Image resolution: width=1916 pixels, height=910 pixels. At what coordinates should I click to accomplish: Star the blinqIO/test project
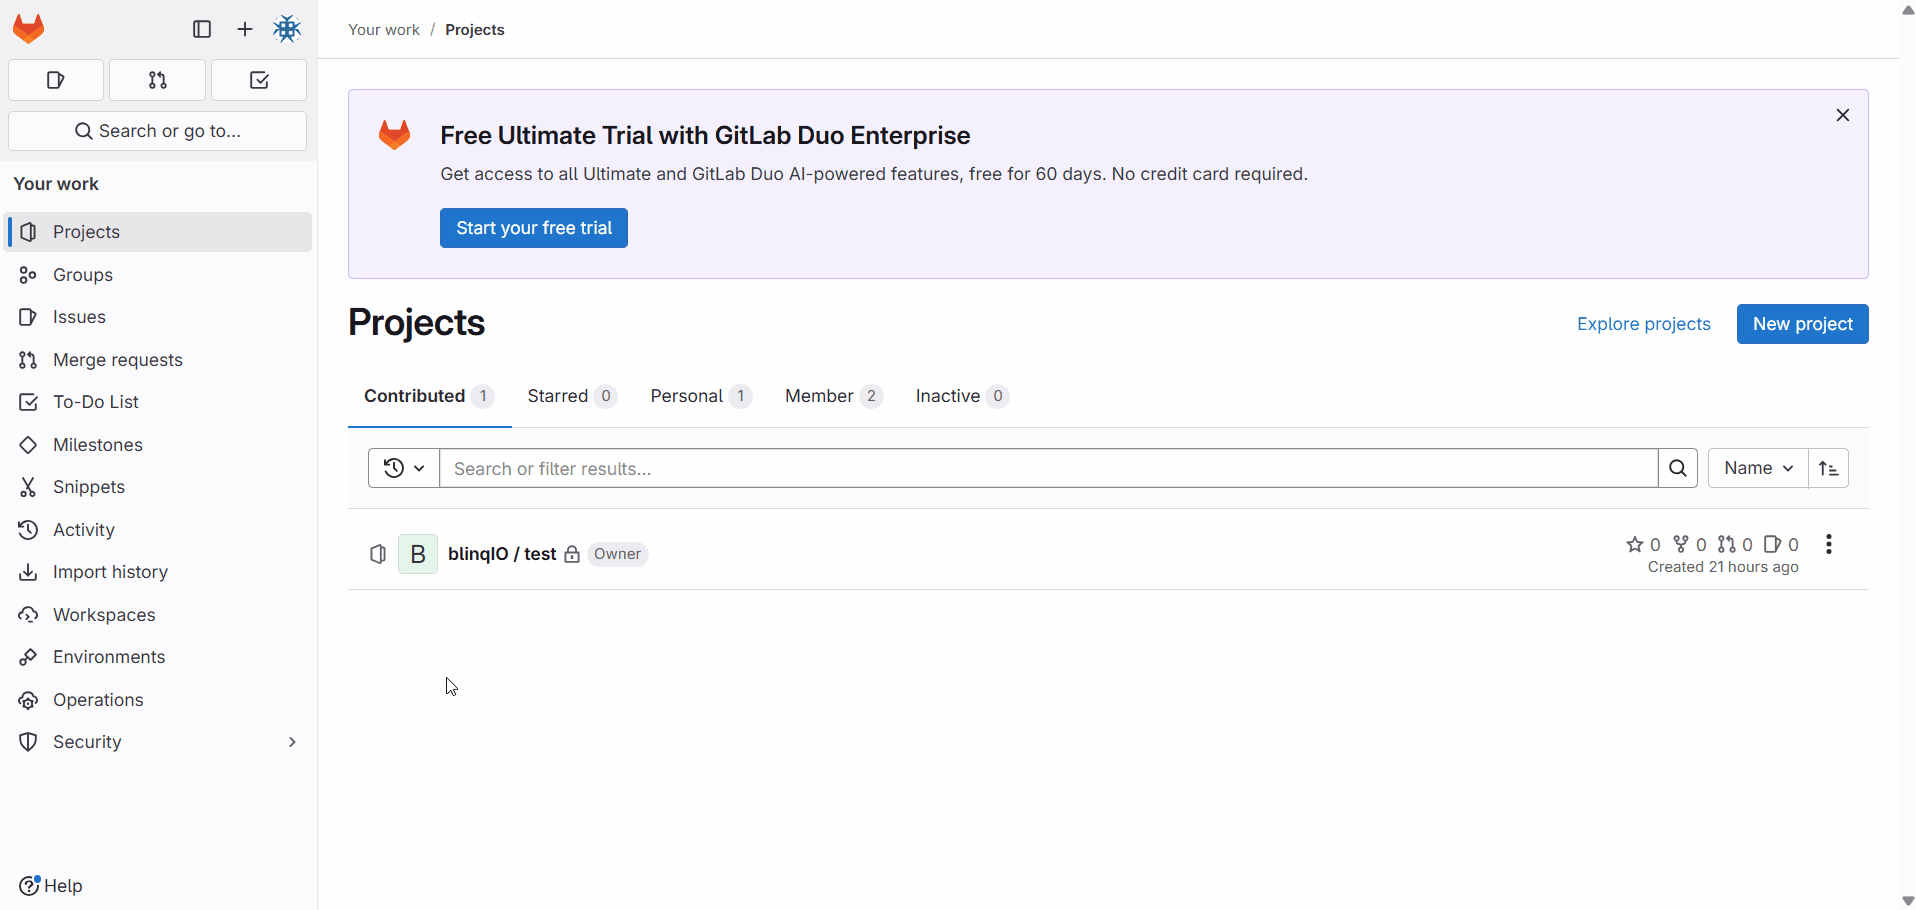click(x=1636, y=544)
